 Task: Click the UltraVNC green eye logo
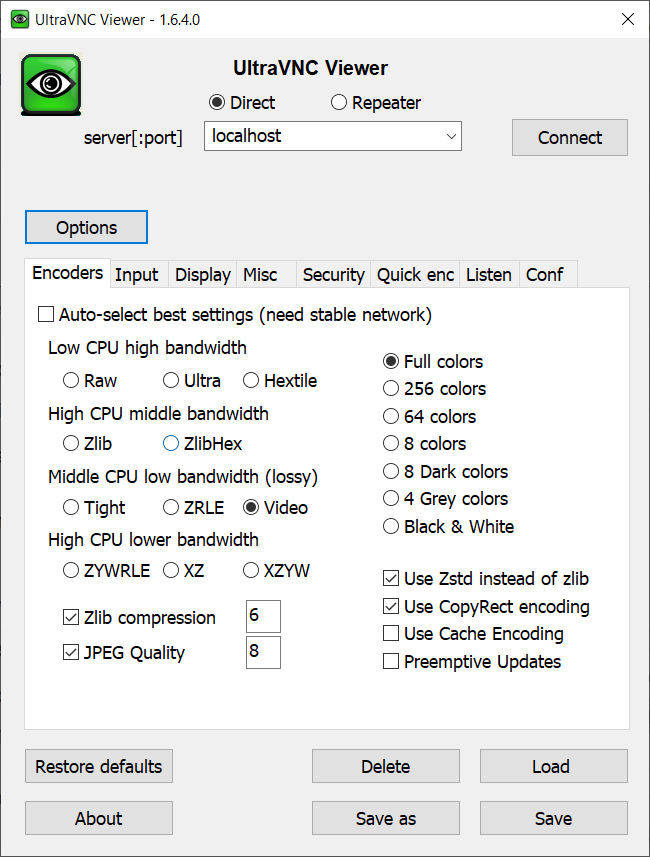(51, 85)
